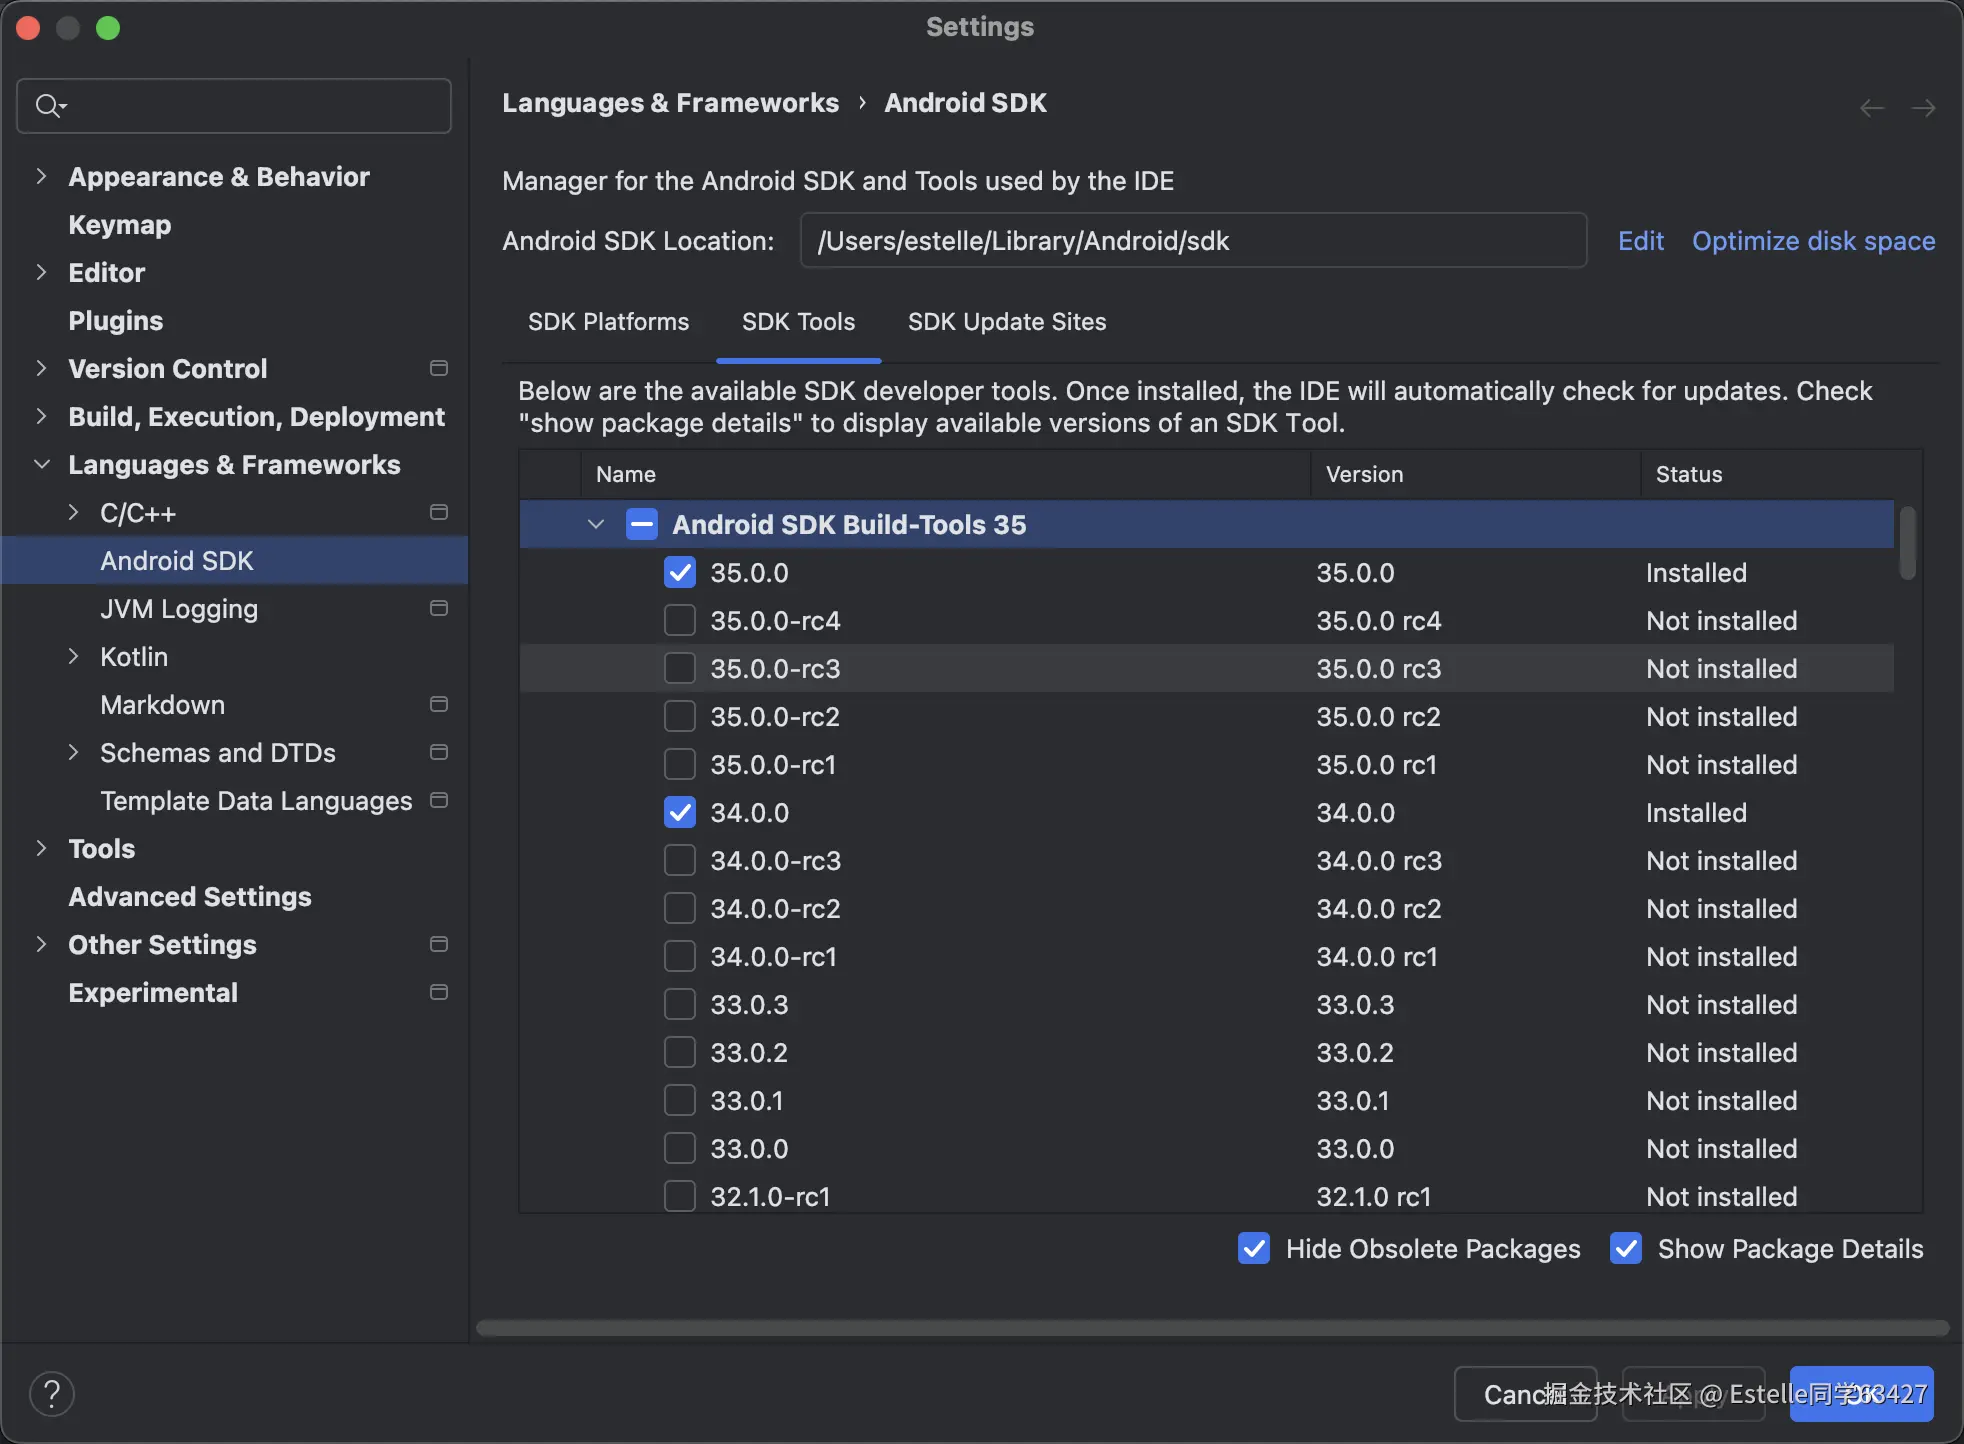Click Optimize disk space link
The image size is (1964, 1444).
point(1813,240)
